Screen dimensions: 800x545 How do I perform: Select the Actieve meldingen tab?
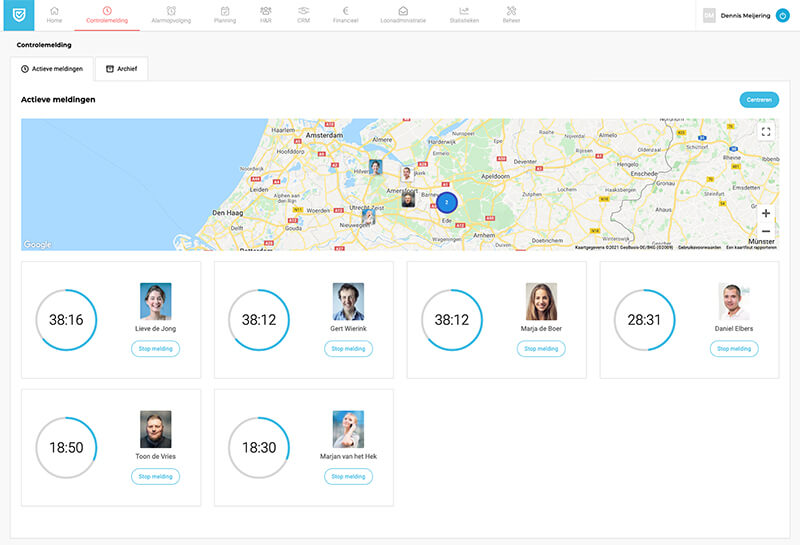coord(53,68)
